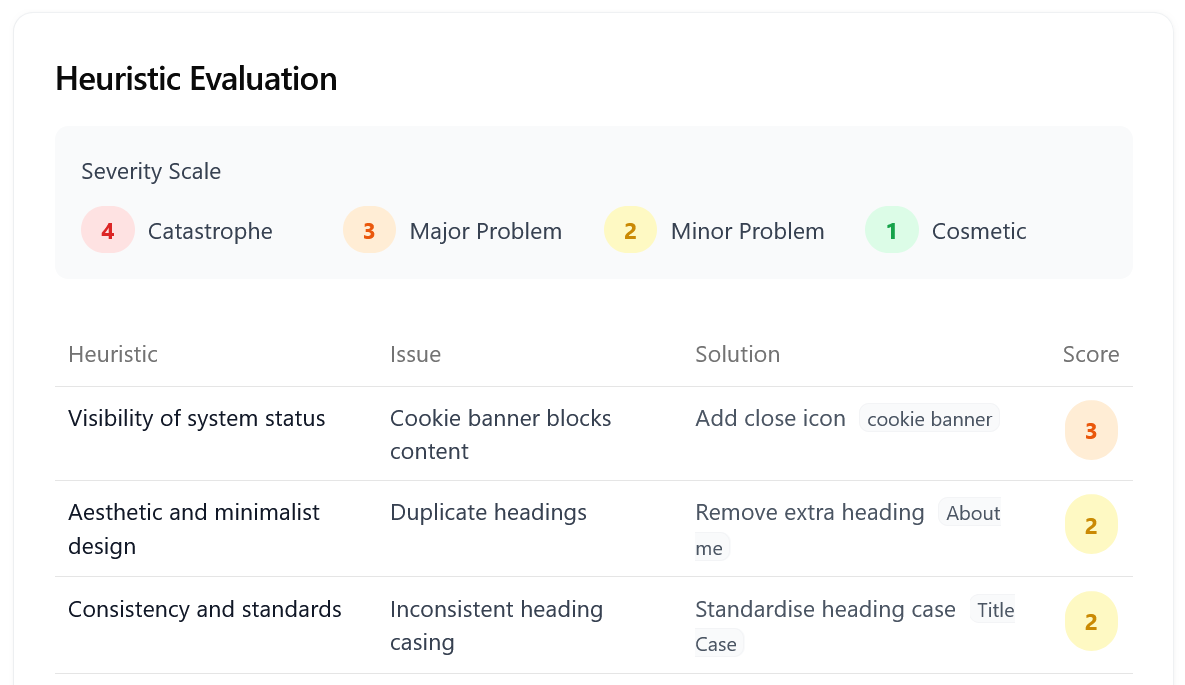Image resolution: width=1185 pixels, height=685 pixels.
Task: Click the yellow severity 2 legend badge
Action: tap(630, 231)
